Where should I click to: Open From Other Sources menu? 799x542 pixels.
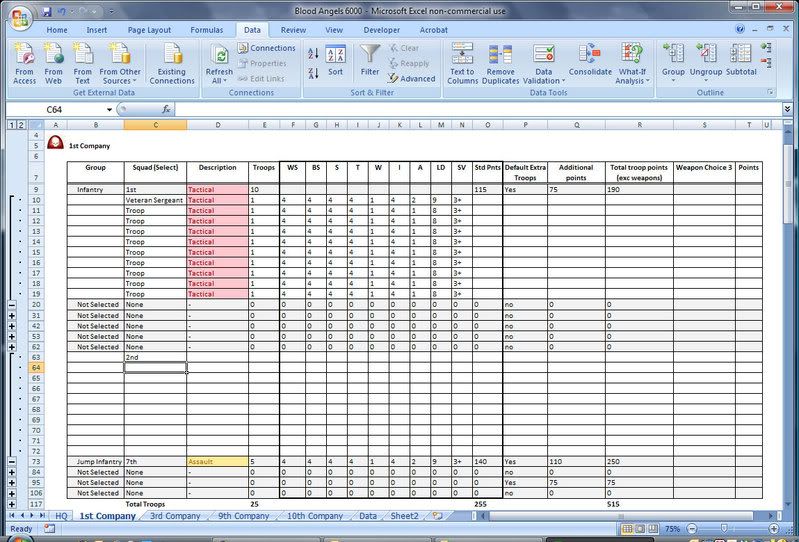120,64
